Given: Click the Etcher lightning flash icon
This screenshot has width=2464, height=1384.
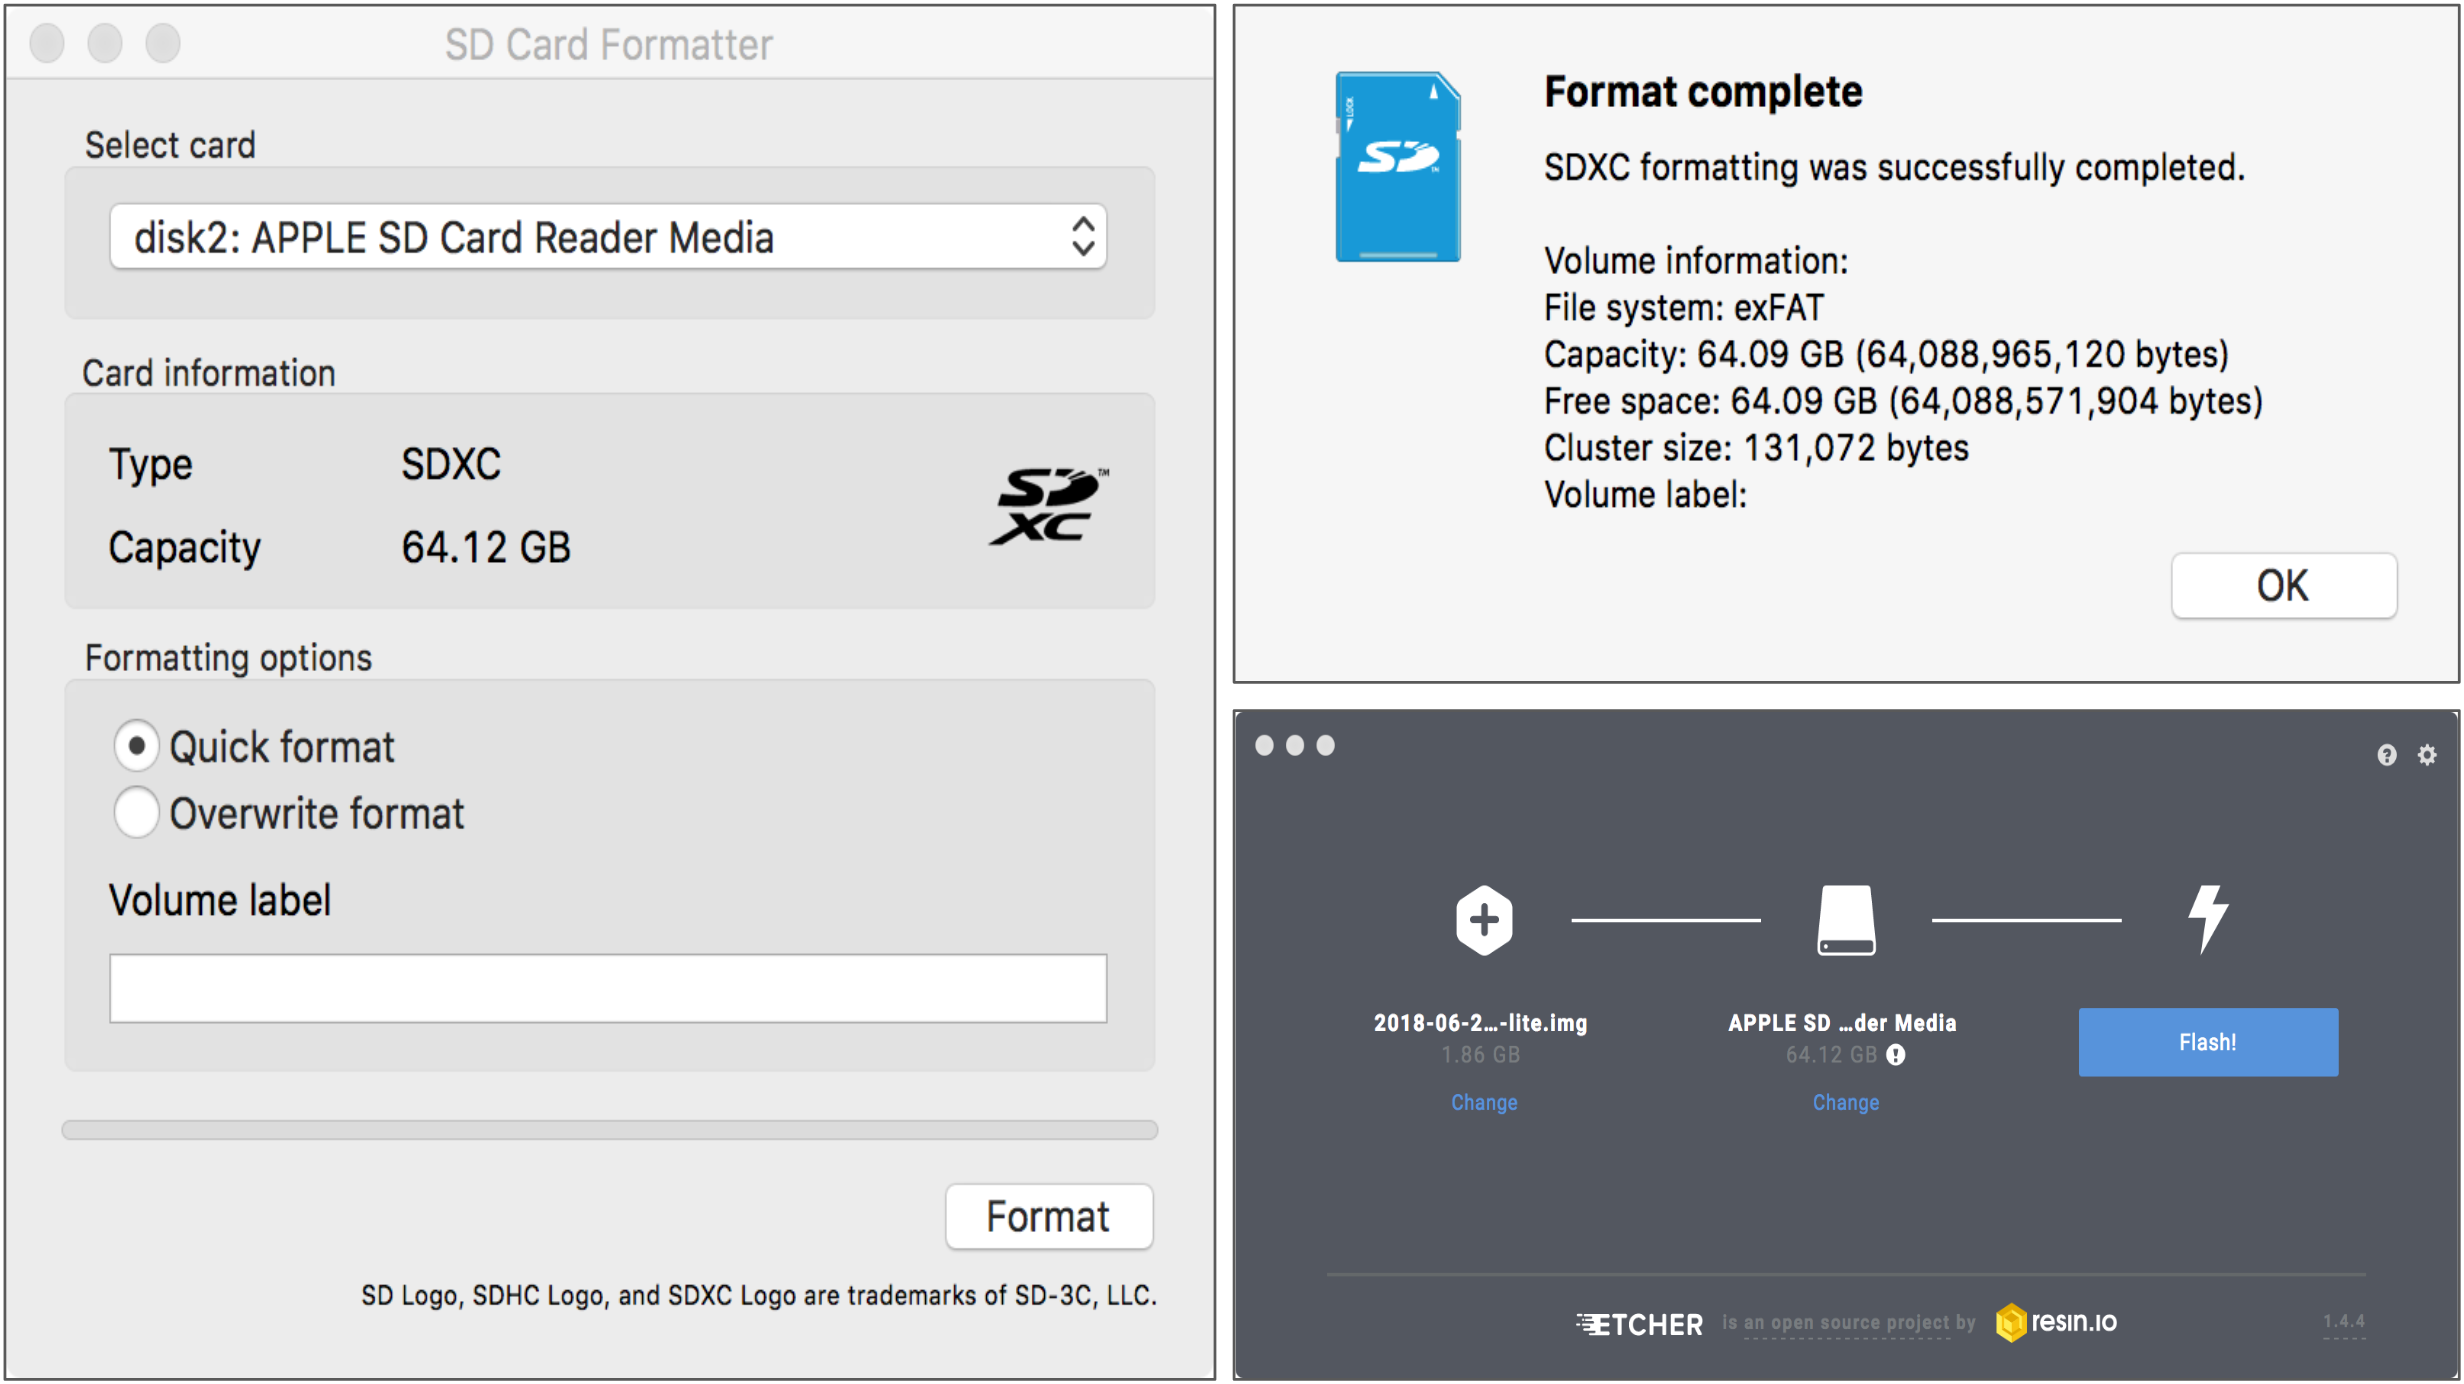Looking at the screenshot, I should tap(2207, 918).
